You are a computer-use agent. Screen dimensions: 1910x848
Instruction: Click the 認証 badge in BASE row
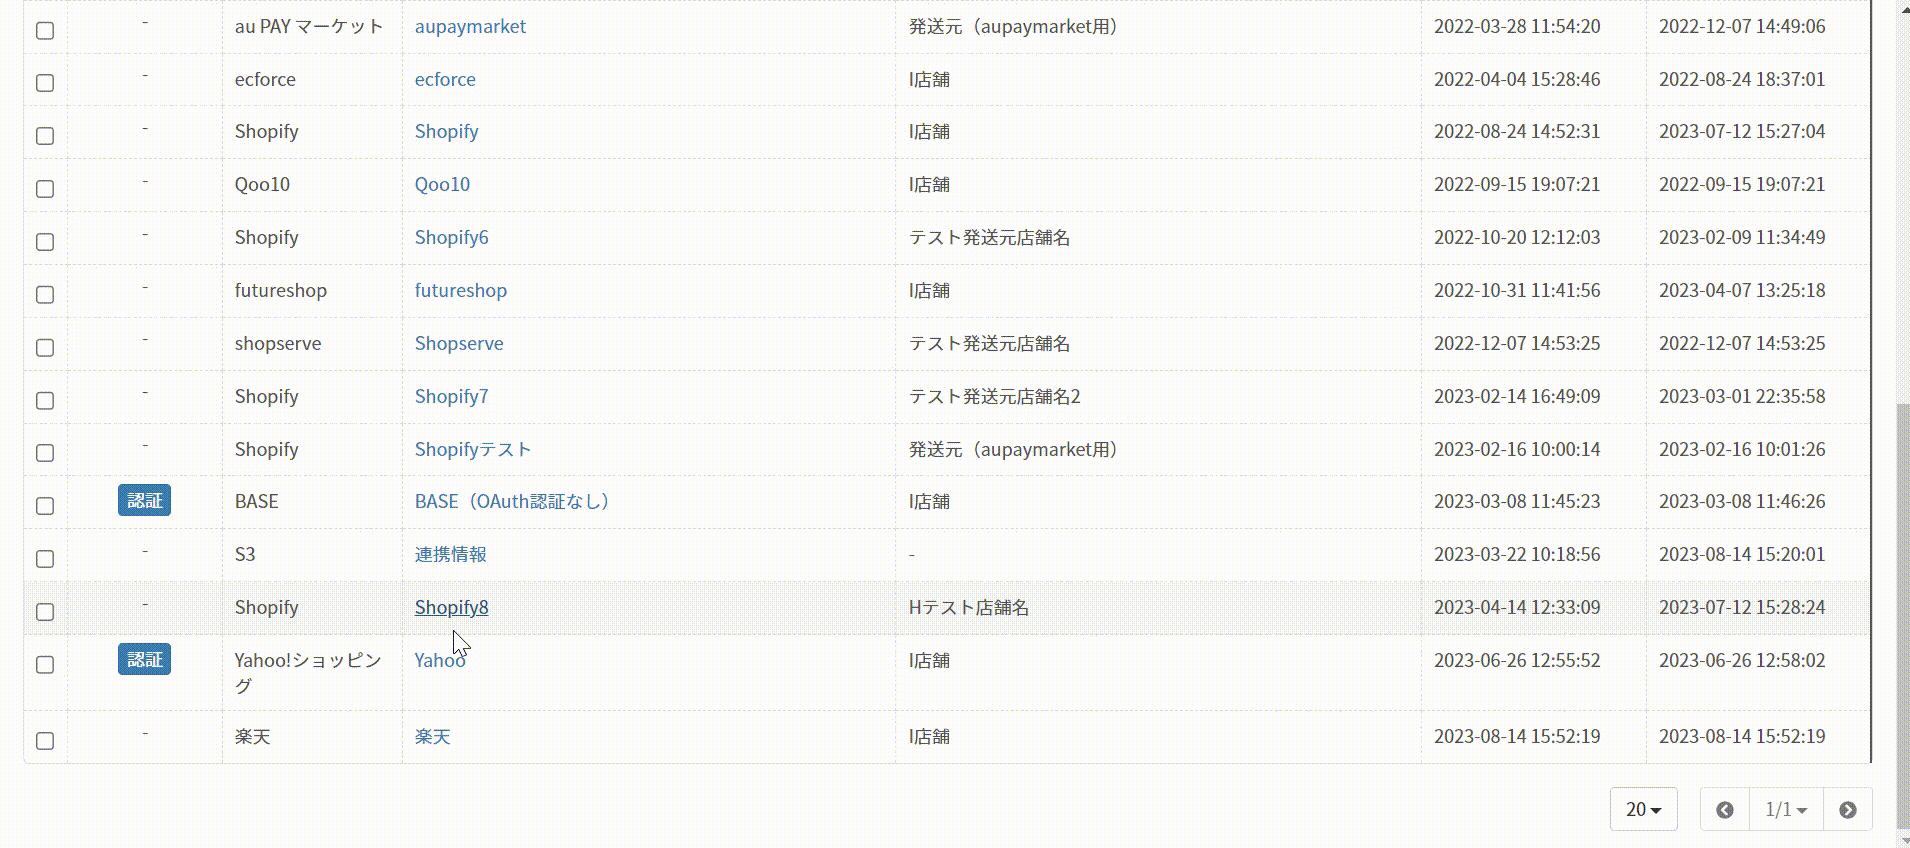(144, 501)
